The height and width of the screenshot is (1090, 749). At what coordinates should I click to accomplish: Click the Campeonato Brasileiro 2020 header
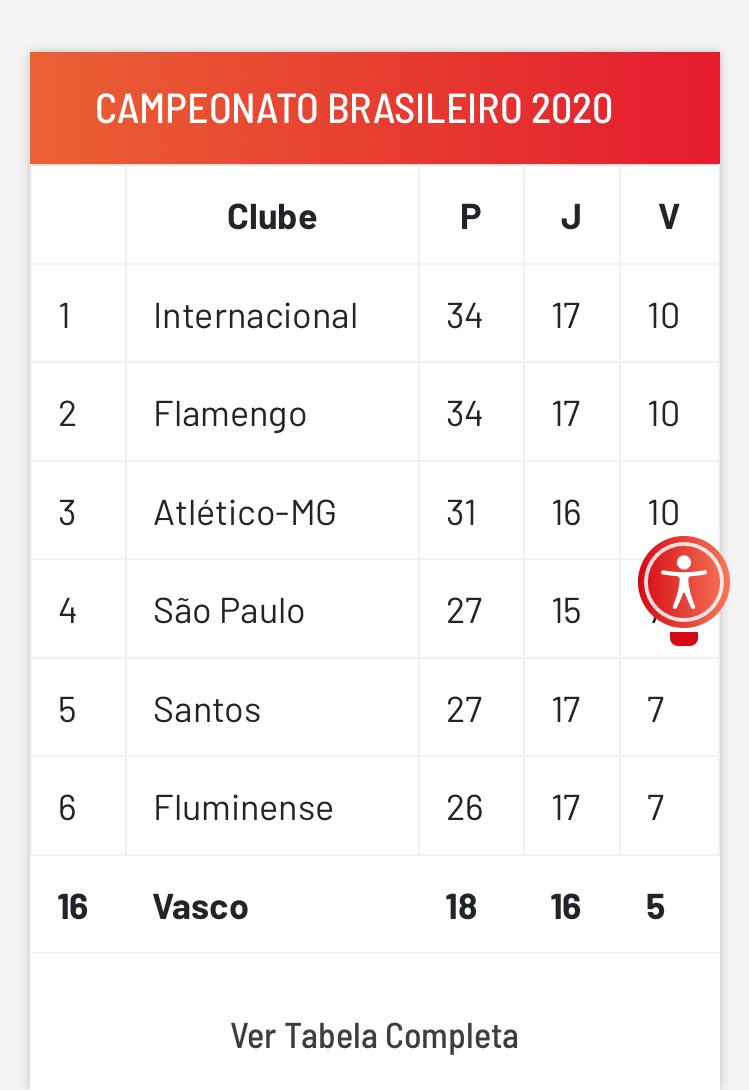coord(354,109)
